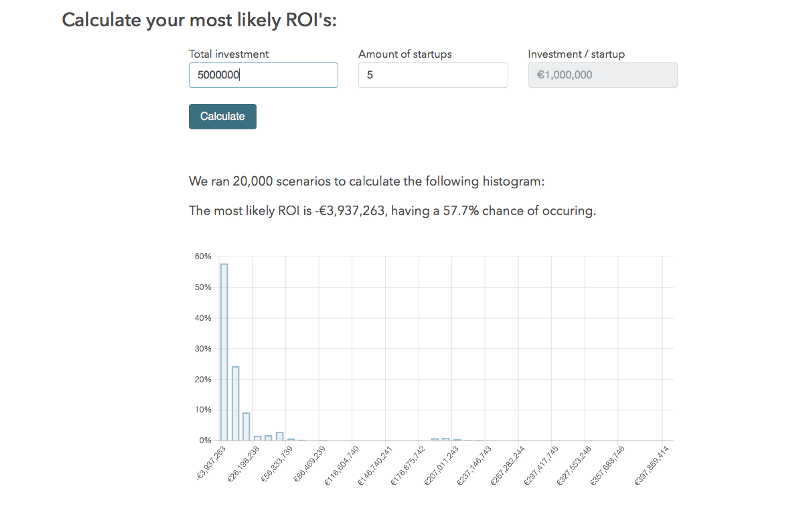Click the 60% y-axis label
The image size is (800, 514).
click(202, 257)
